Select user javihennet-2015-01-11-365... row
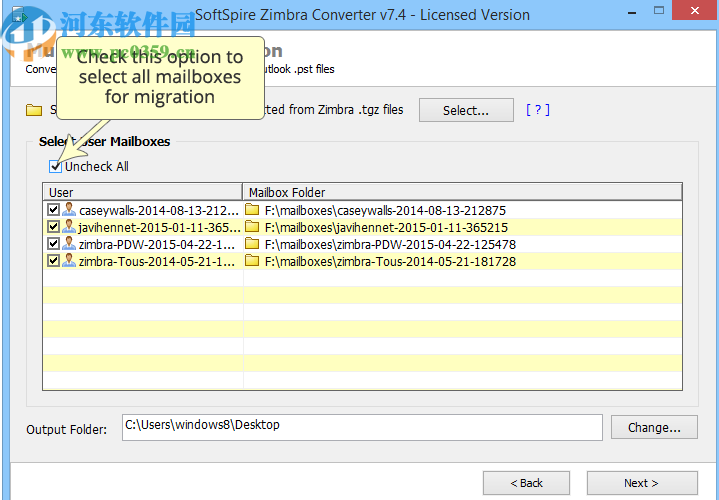 [159, 228]
